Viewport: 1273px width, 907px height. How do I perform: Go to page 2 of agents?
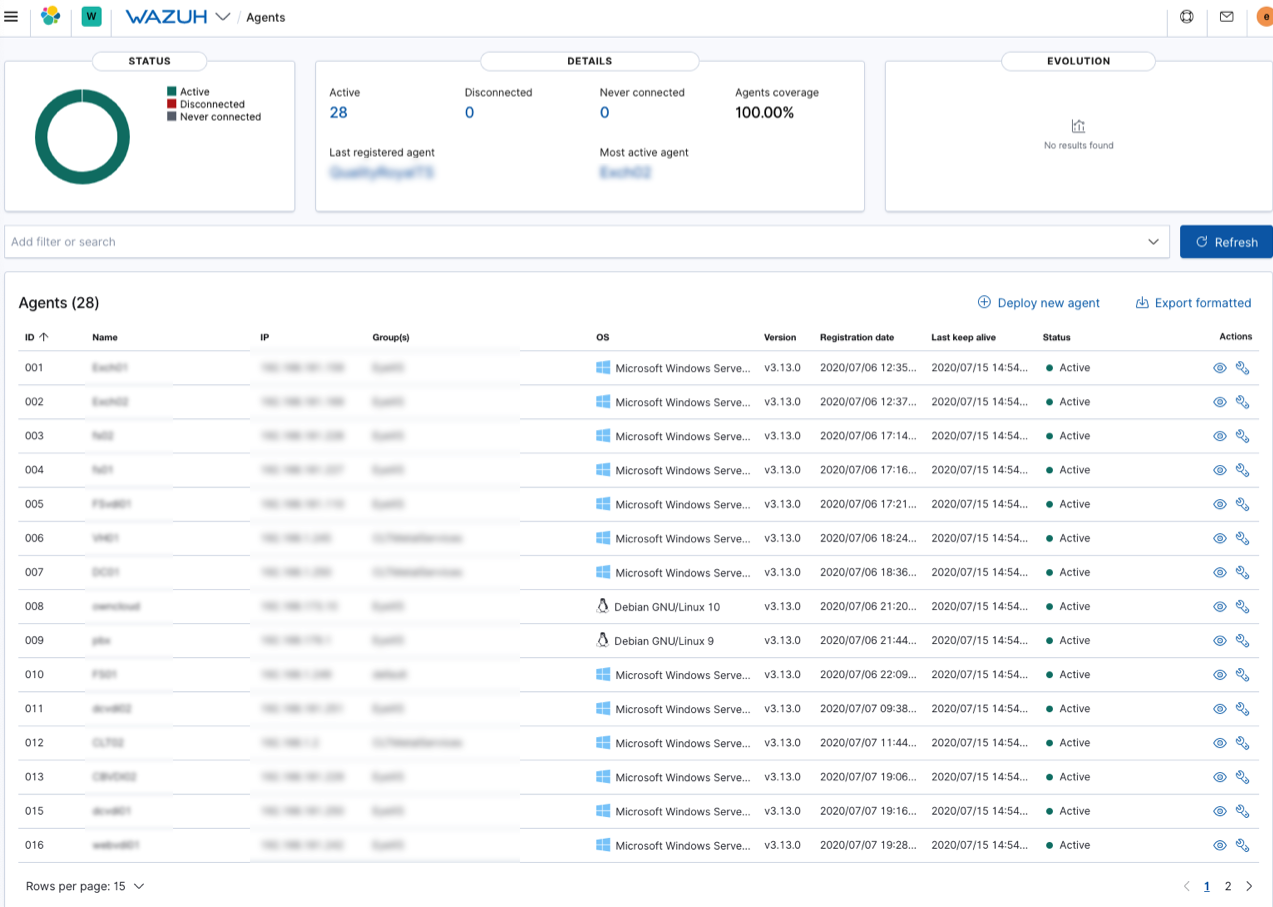tap(1228, 886)
